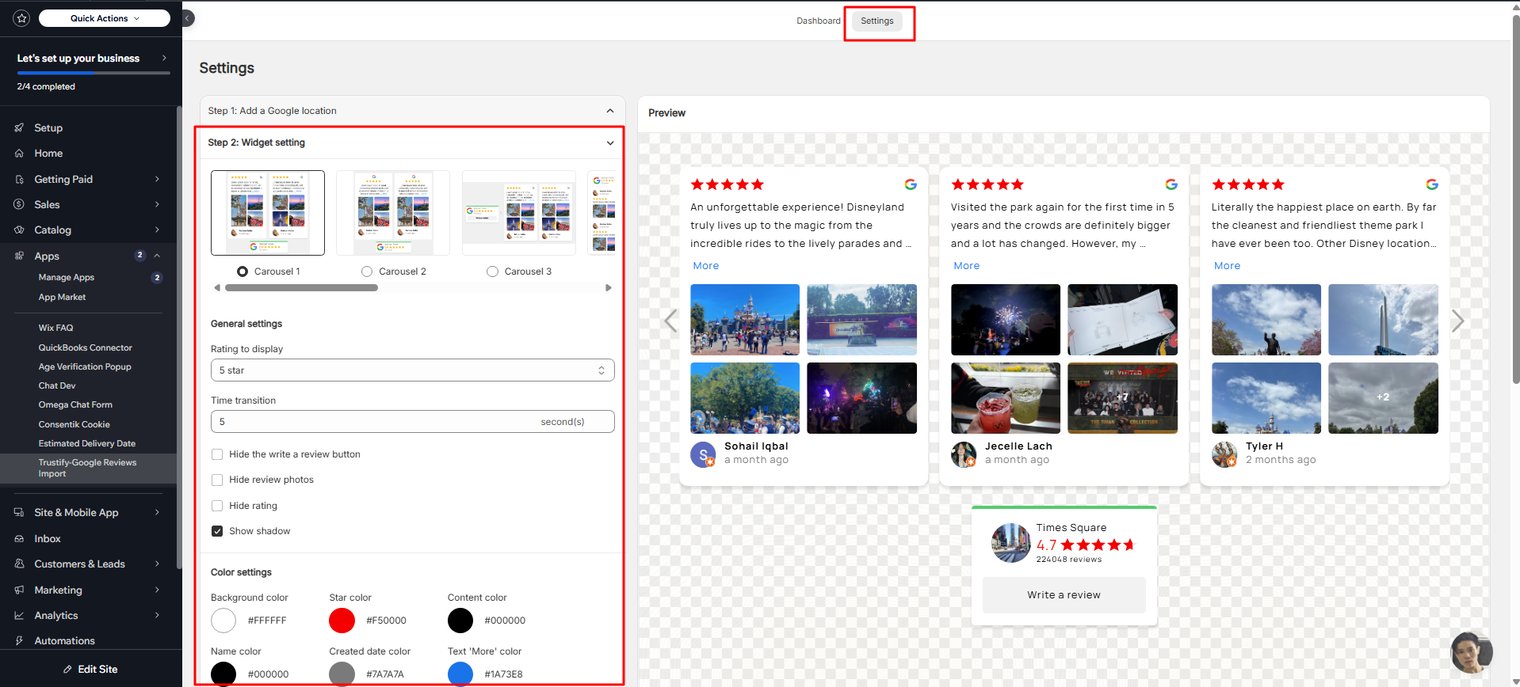Click More on Sohail Iqbal's review

coord(706,266)
